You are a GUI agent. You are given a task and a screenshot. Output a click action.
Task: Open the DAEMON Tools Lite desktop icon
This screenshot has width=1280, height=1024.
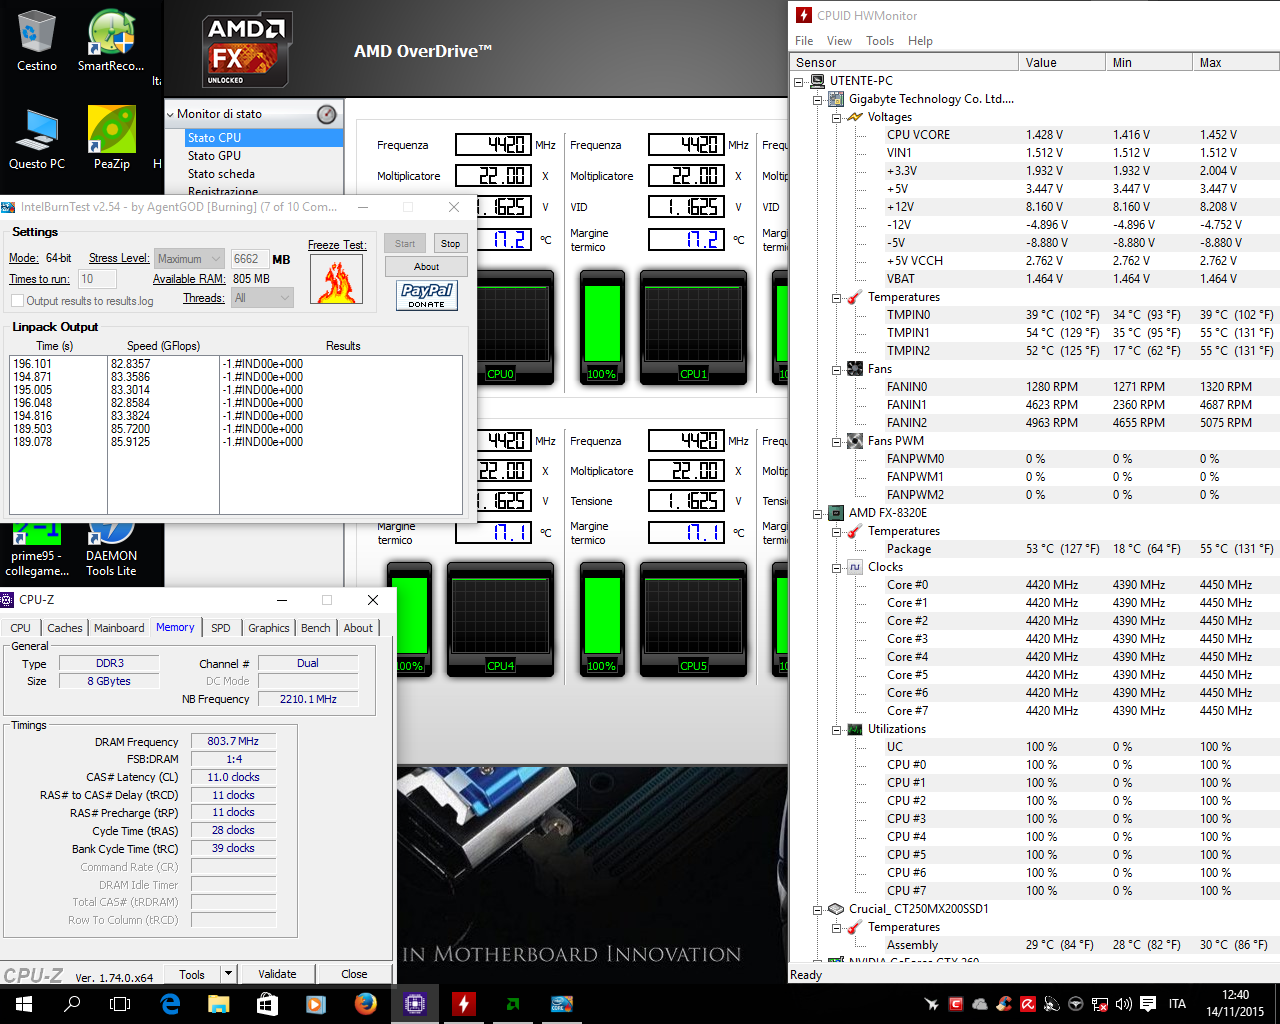[111, 550]
